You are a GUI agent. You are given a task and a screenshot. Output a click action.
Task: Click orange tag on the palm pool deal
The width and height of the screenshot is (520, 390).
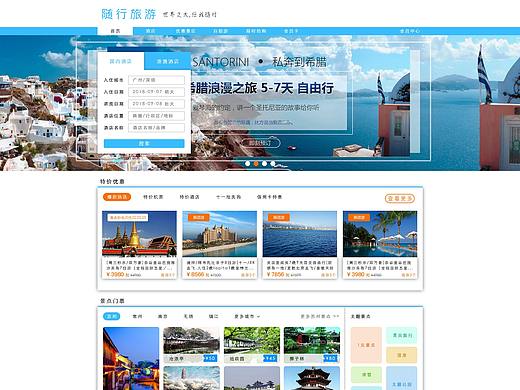359,217
